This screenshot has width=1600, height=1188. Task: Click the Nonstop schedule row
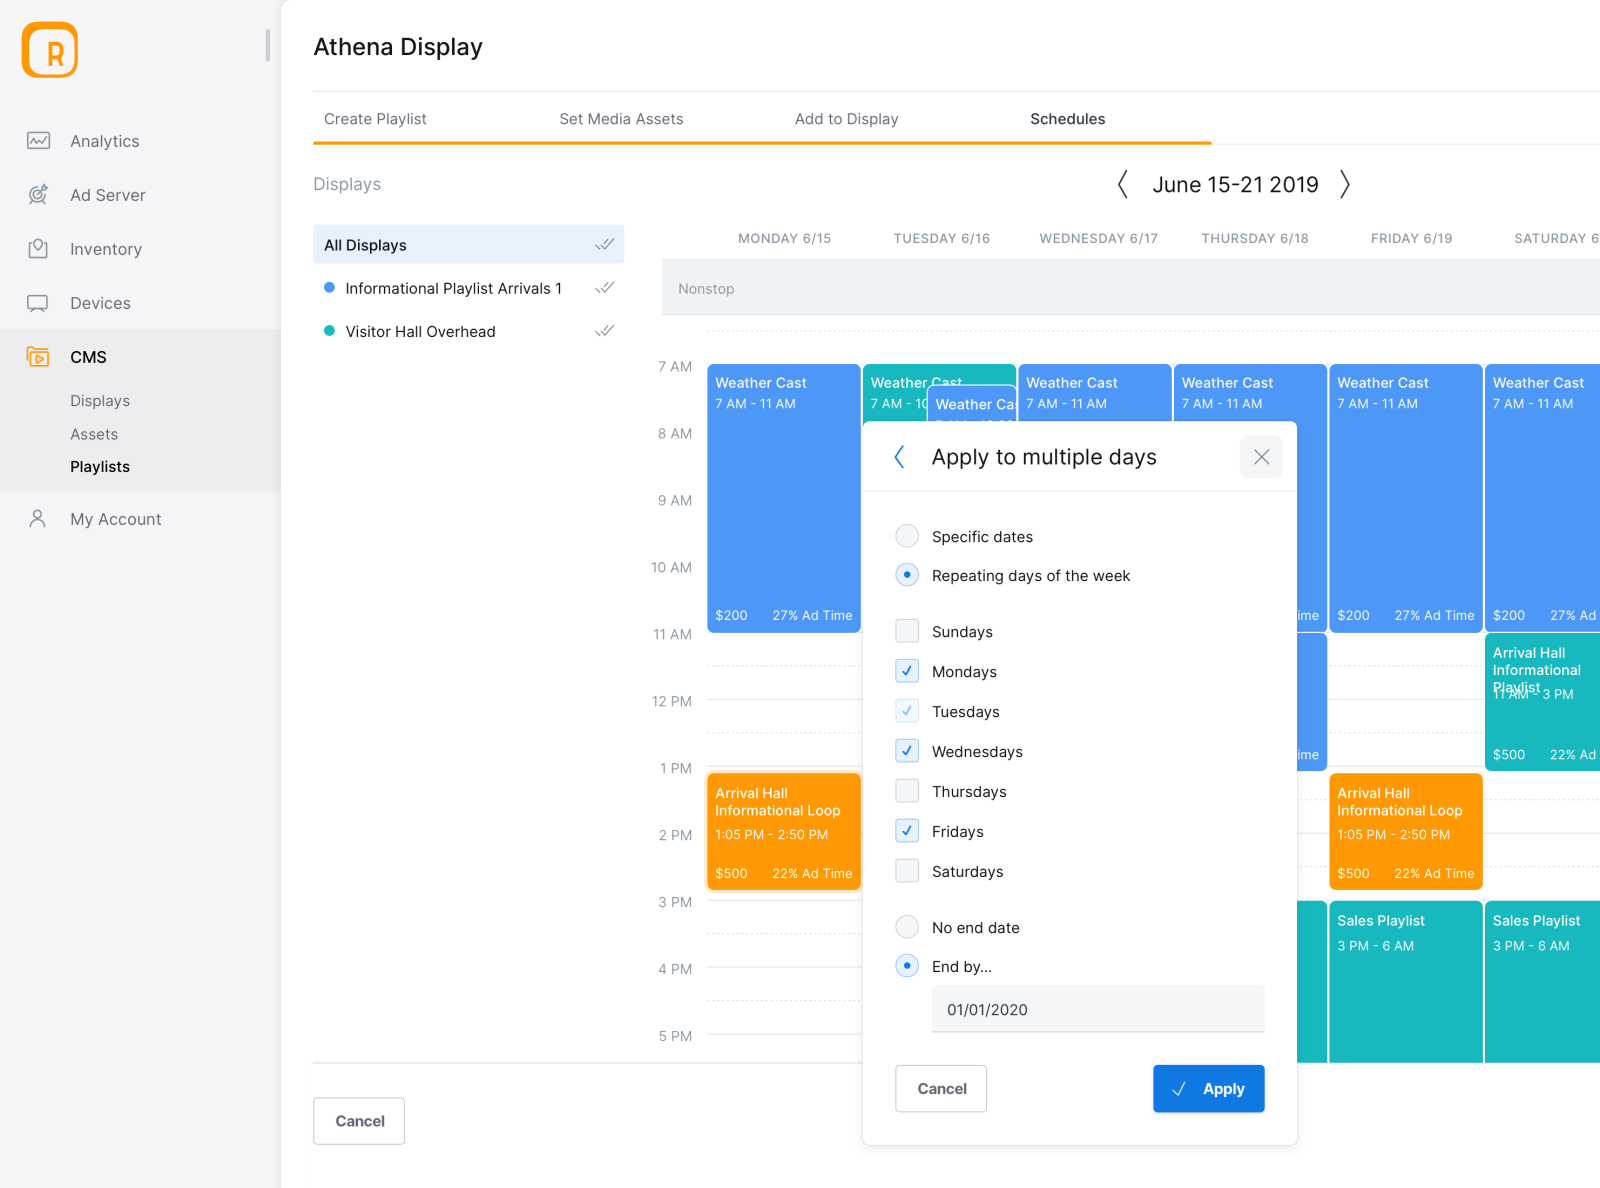(x=1131, y=288)
